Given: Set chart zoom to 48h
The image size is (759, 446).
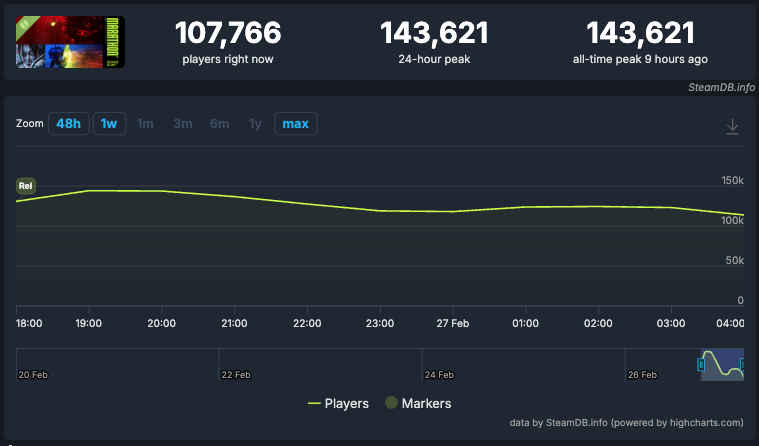Looking at the screenshot, I should tap(68, 124).
